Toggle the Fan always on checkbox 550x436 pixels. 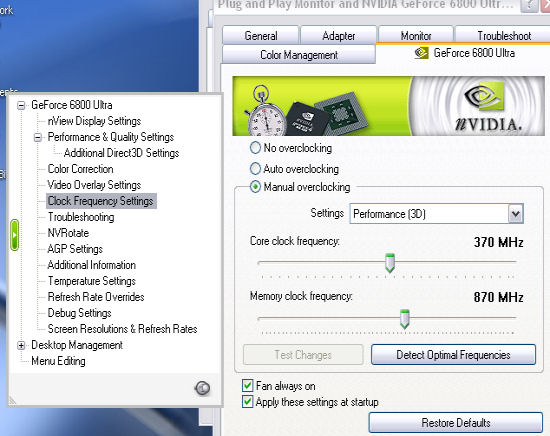click(247, 385)
